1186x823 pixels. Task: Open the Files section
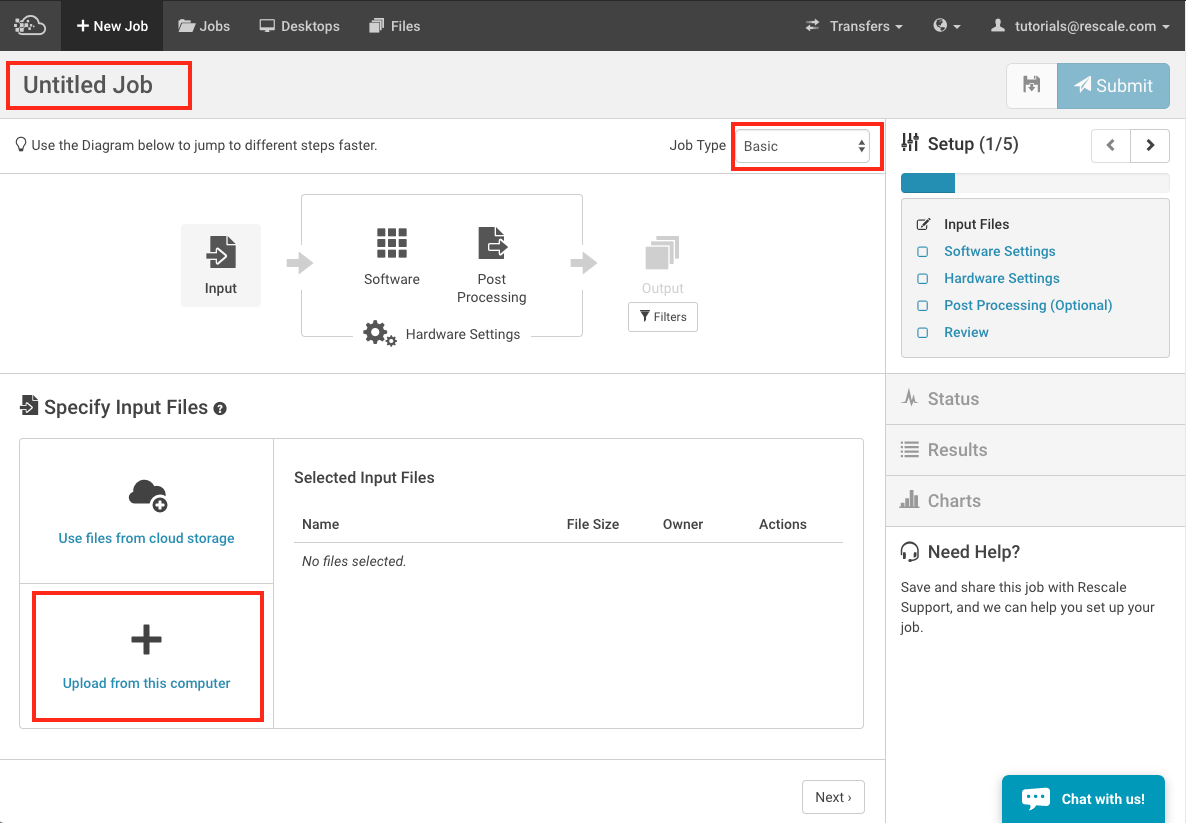tap(395, 26)
